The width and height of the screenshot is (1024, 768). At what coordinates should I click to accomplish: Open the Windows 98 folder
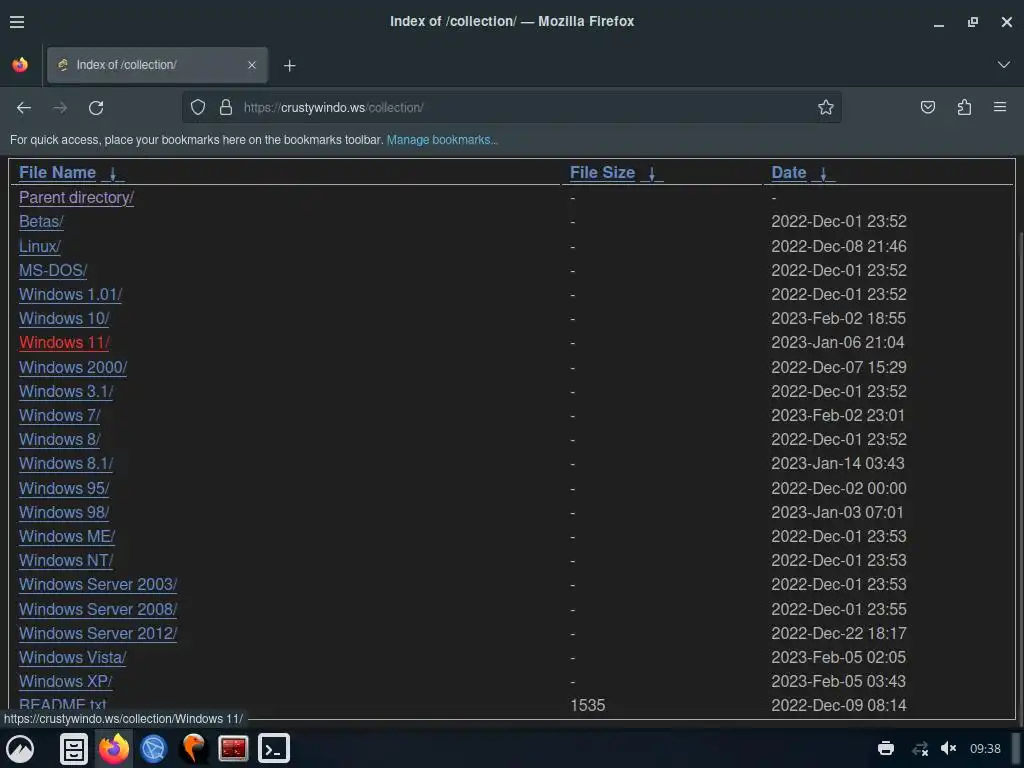64,513
